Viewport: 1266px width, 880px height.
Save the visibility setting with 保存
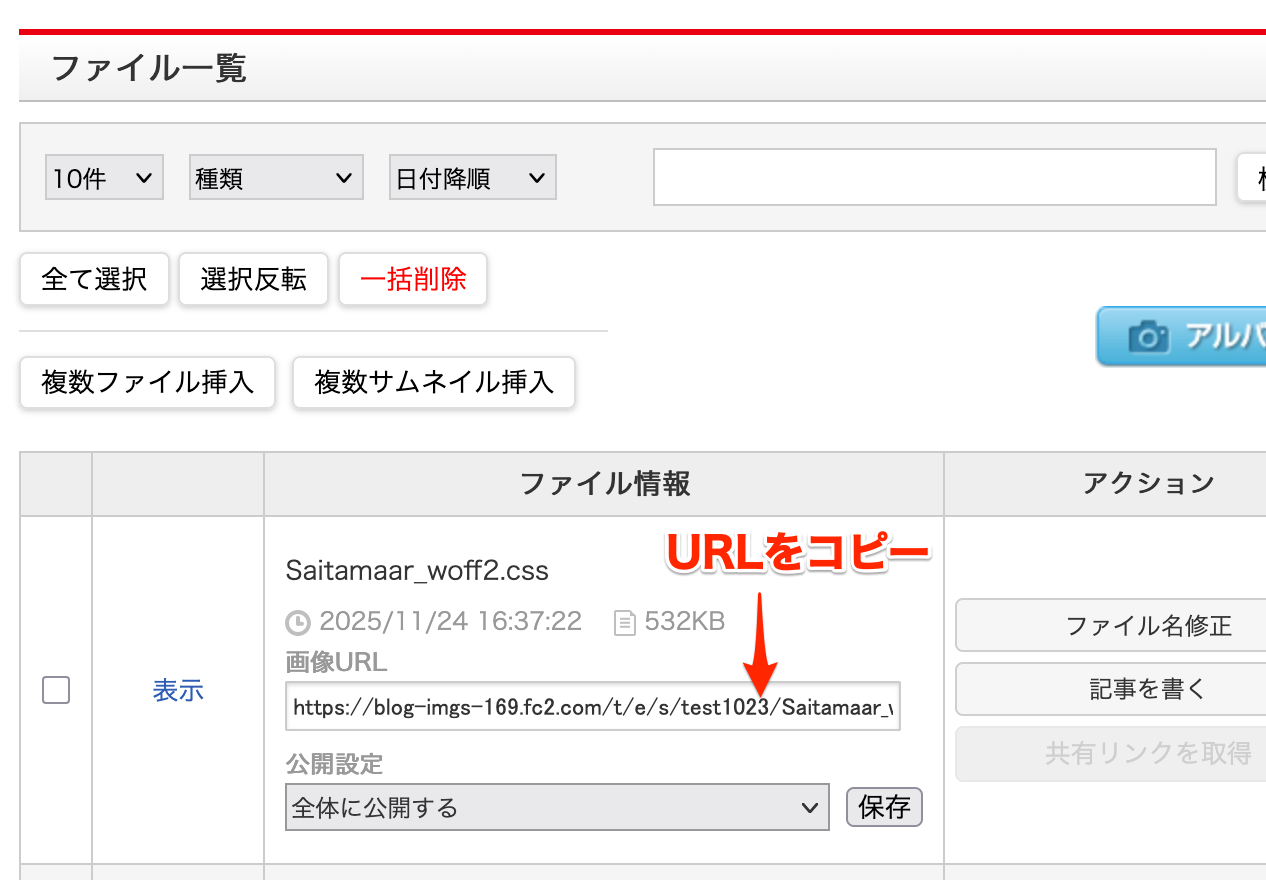[x=884, y=807]
